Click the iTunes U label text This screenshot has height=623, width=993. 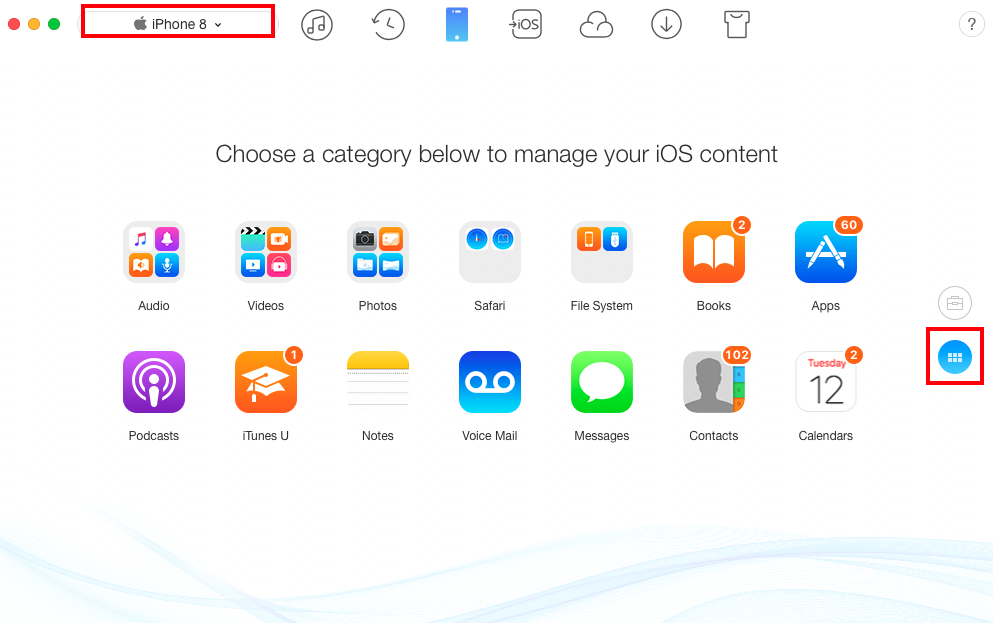coord(265,436)
